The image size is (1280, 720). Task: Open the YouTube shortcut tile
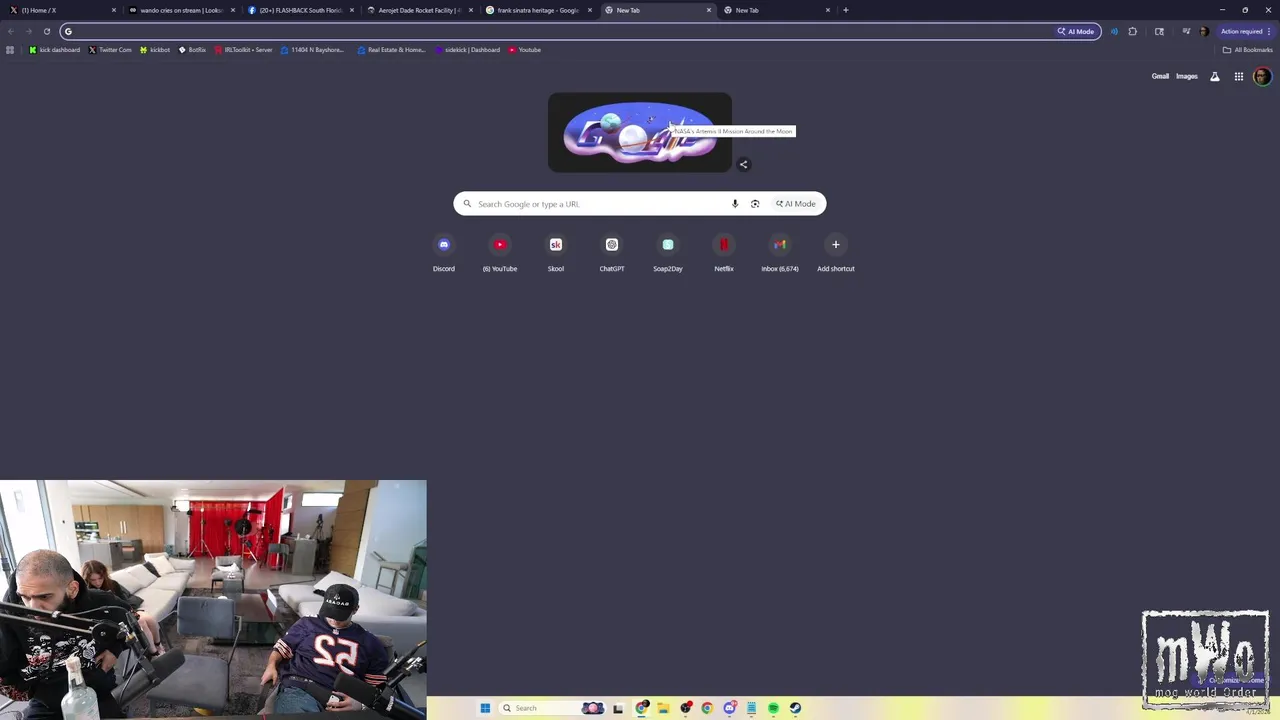click(x=500, y=252)
